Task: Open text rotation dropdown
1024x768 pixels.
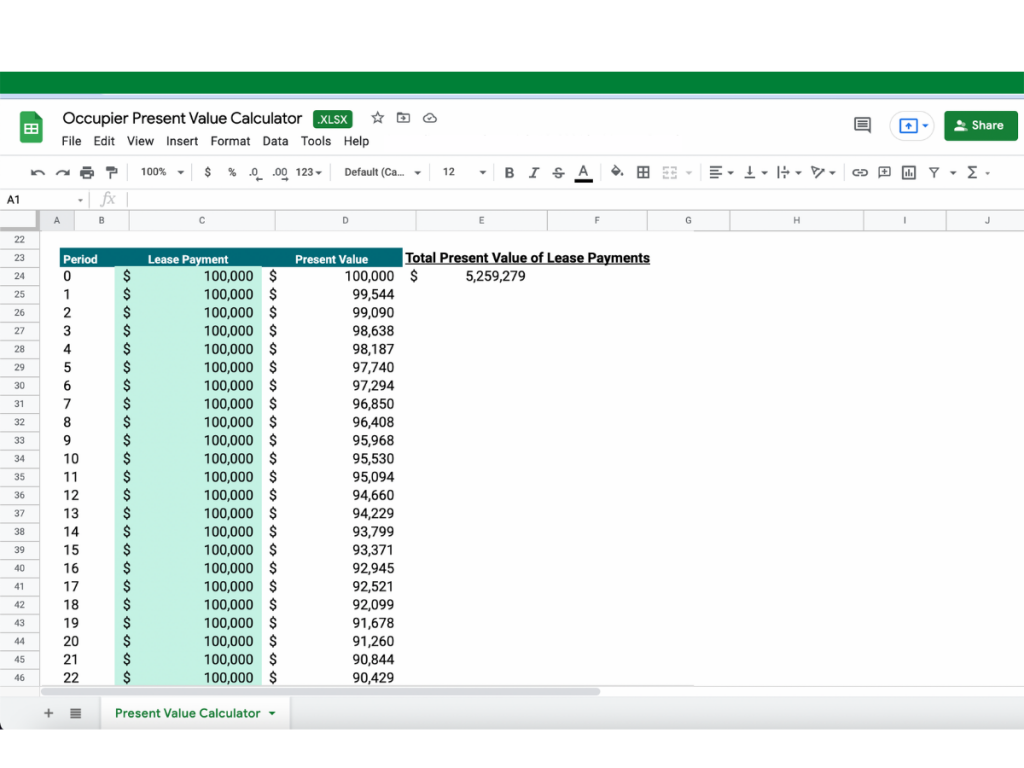Action: tap(823, 172)
